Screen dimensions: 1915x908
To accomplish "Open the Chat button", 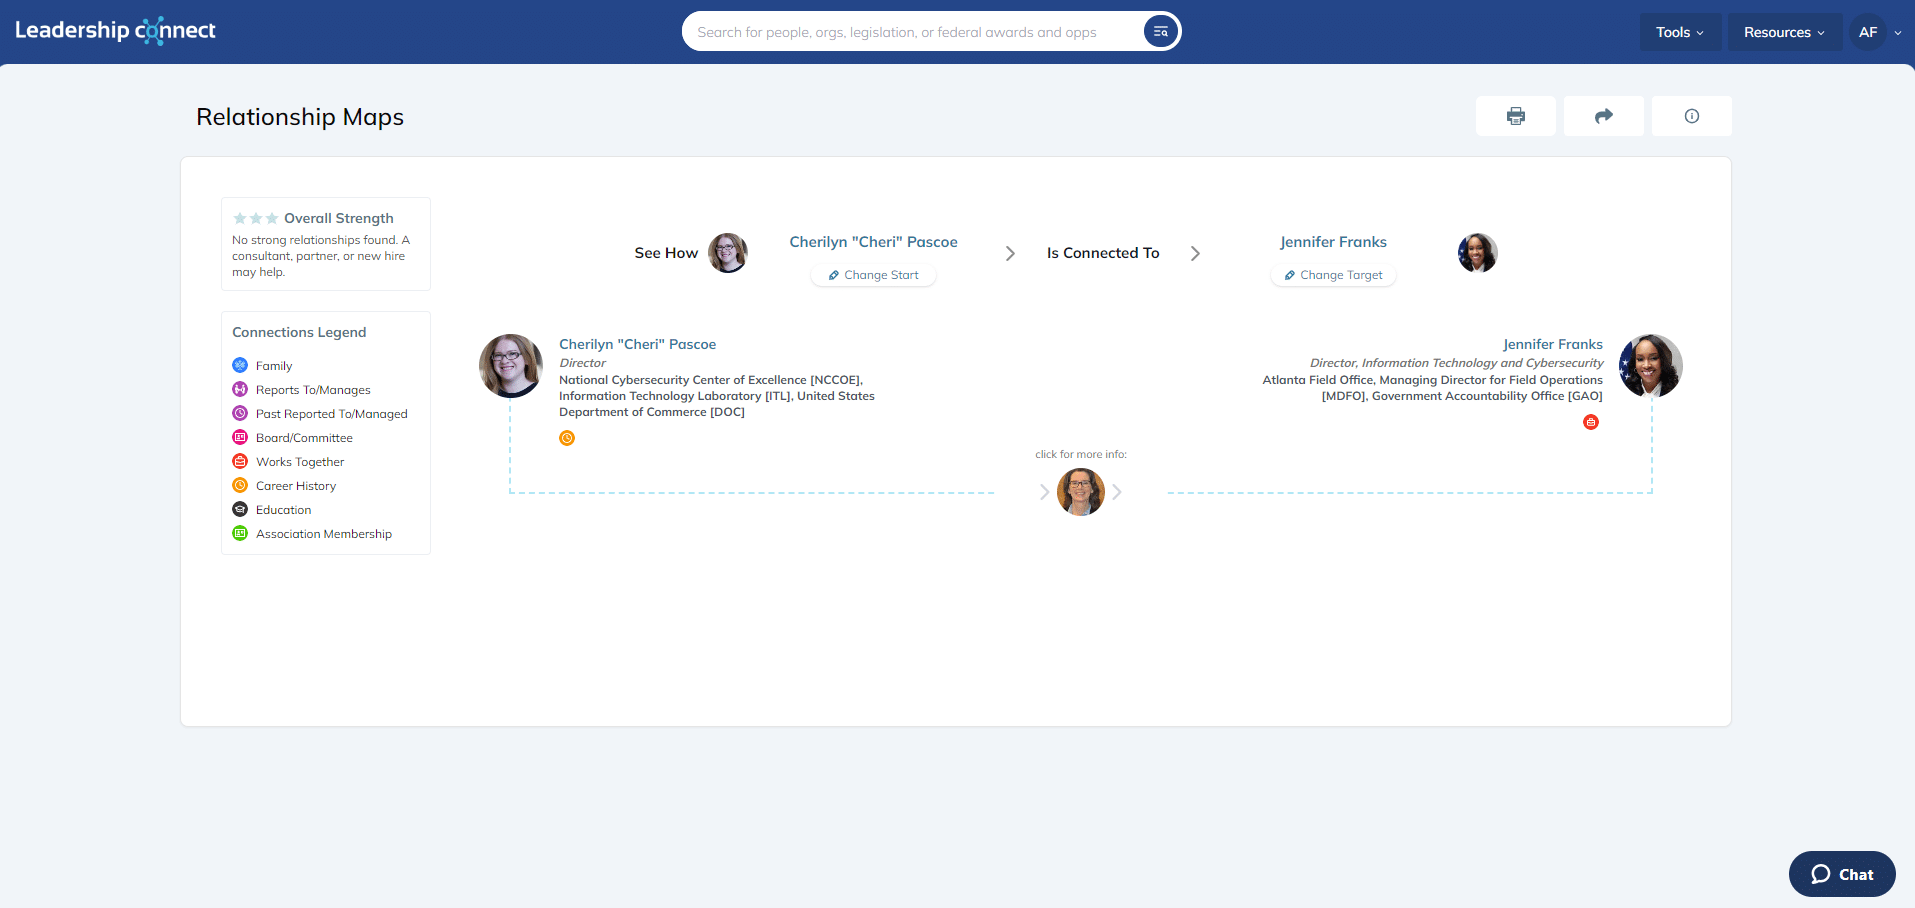I will click(1842, 874).
